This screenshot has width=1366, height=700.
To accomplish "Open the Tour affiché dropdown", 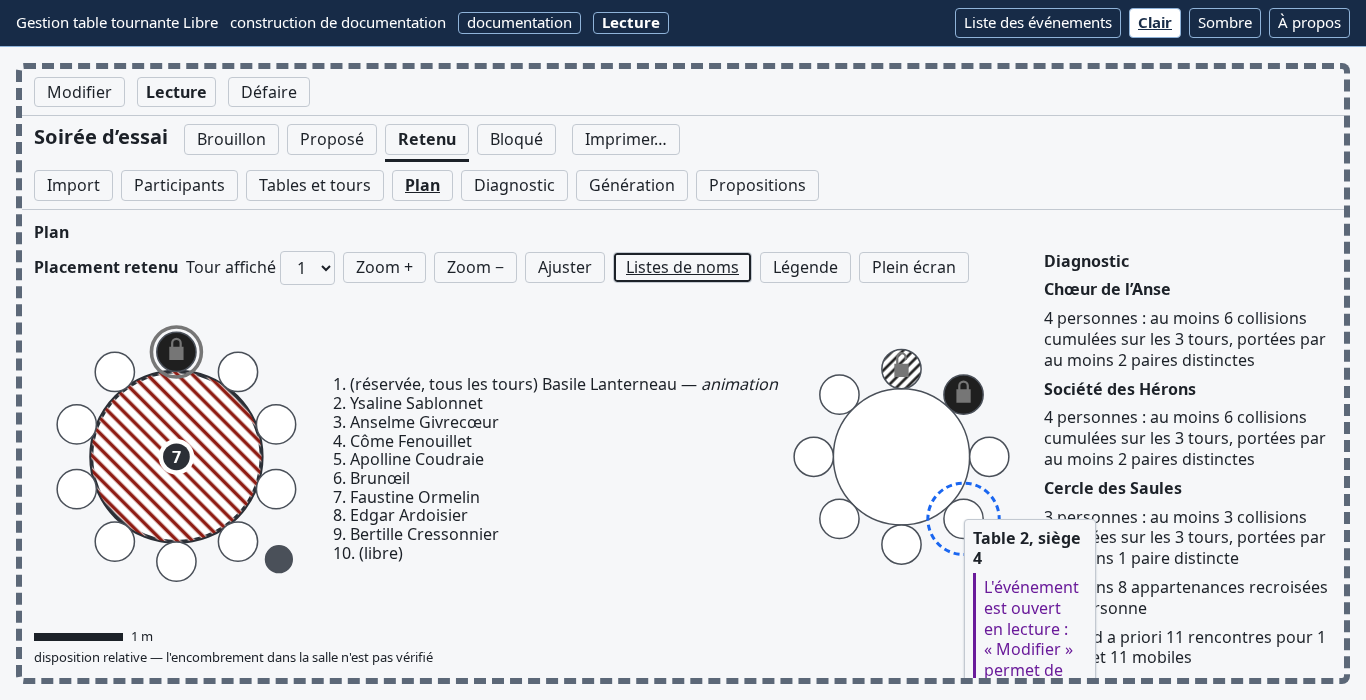I will (x=307, y=268).
